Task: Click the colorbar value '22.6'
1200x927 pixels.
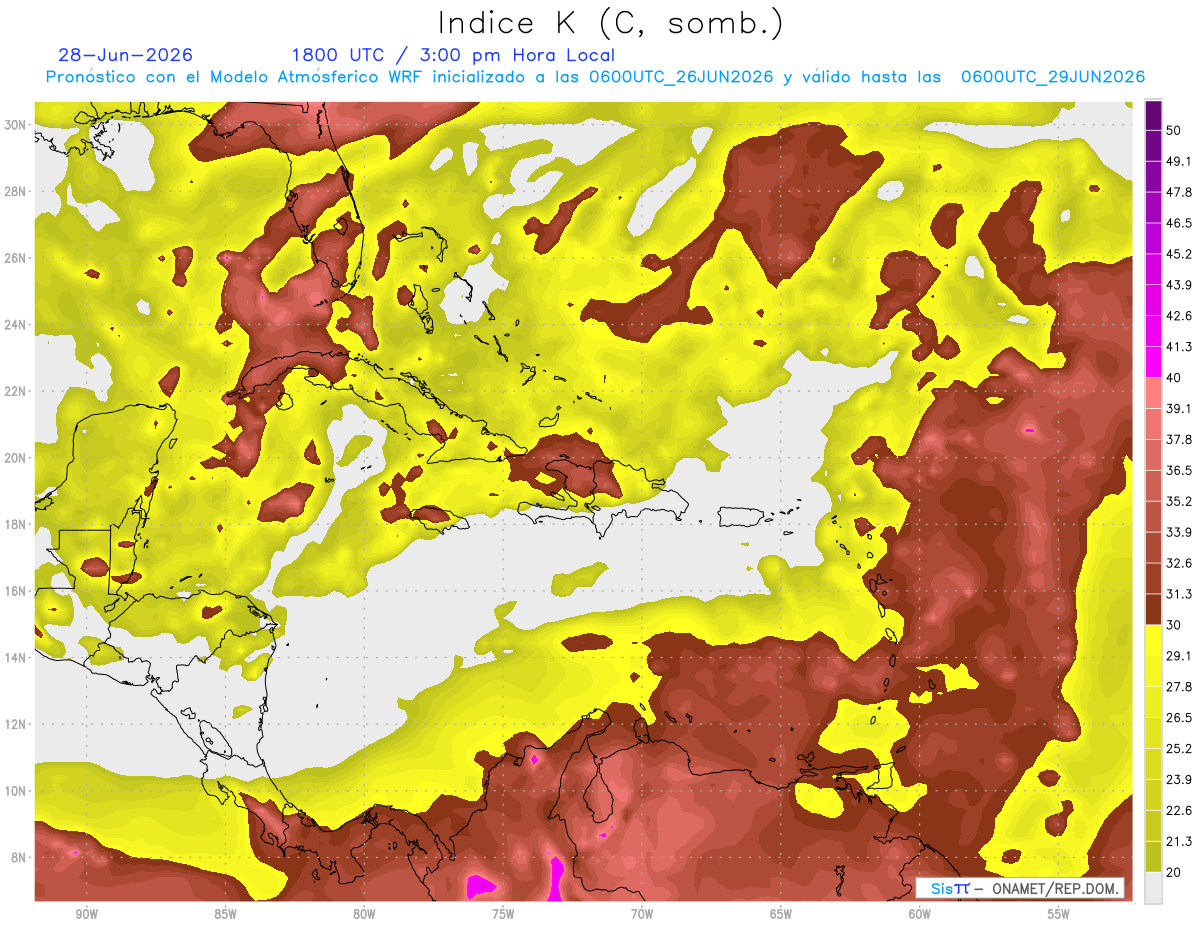Action: [x=1178, y=811]
